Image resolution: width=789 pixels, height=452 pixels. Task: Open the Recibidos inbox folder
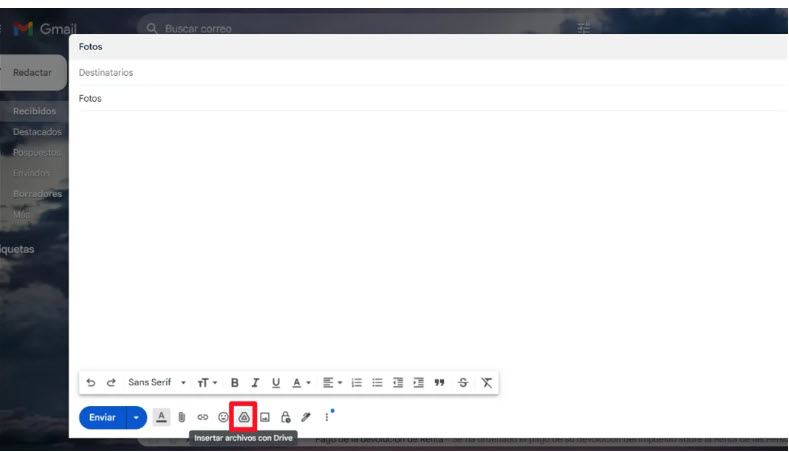[34, 111]
